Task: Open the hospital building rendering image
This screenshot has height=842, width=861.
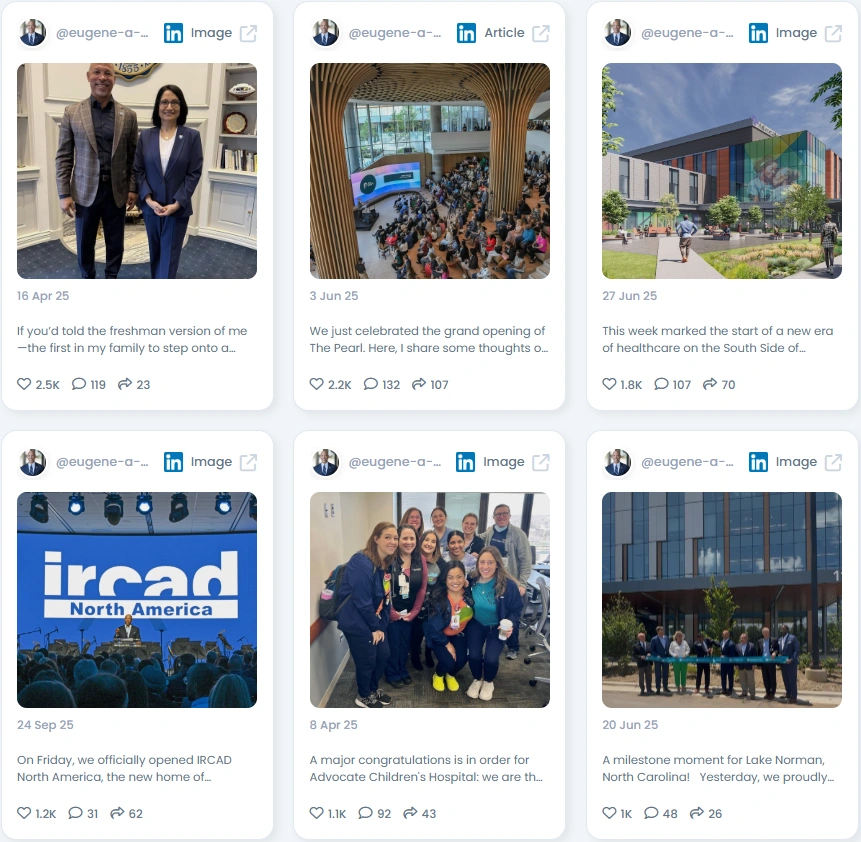Action: pyautogui.click(x=722, y=171)
